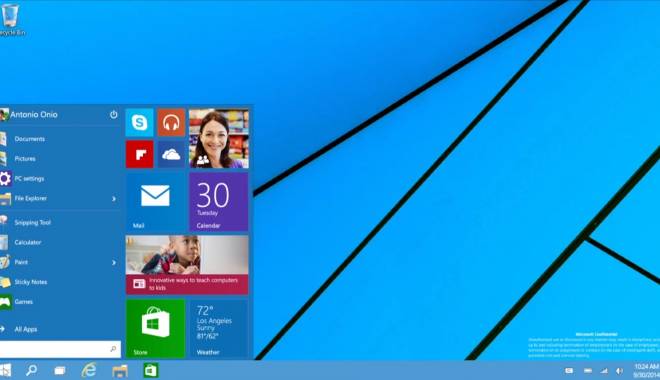
Task: Open the Weather tile for Los Angeles
Action: click(x=219, y=328)
